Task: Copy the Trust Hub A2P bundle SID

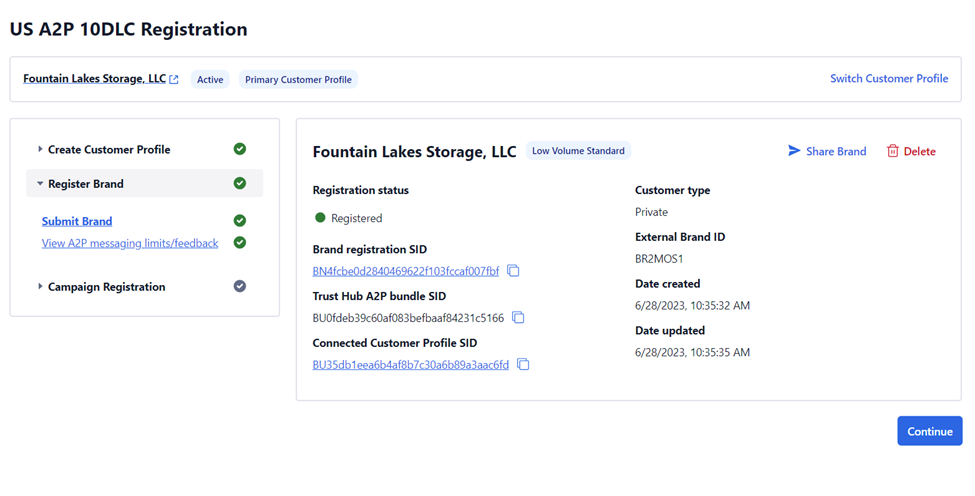Action: pyautogui.click(x=518, y=318)
